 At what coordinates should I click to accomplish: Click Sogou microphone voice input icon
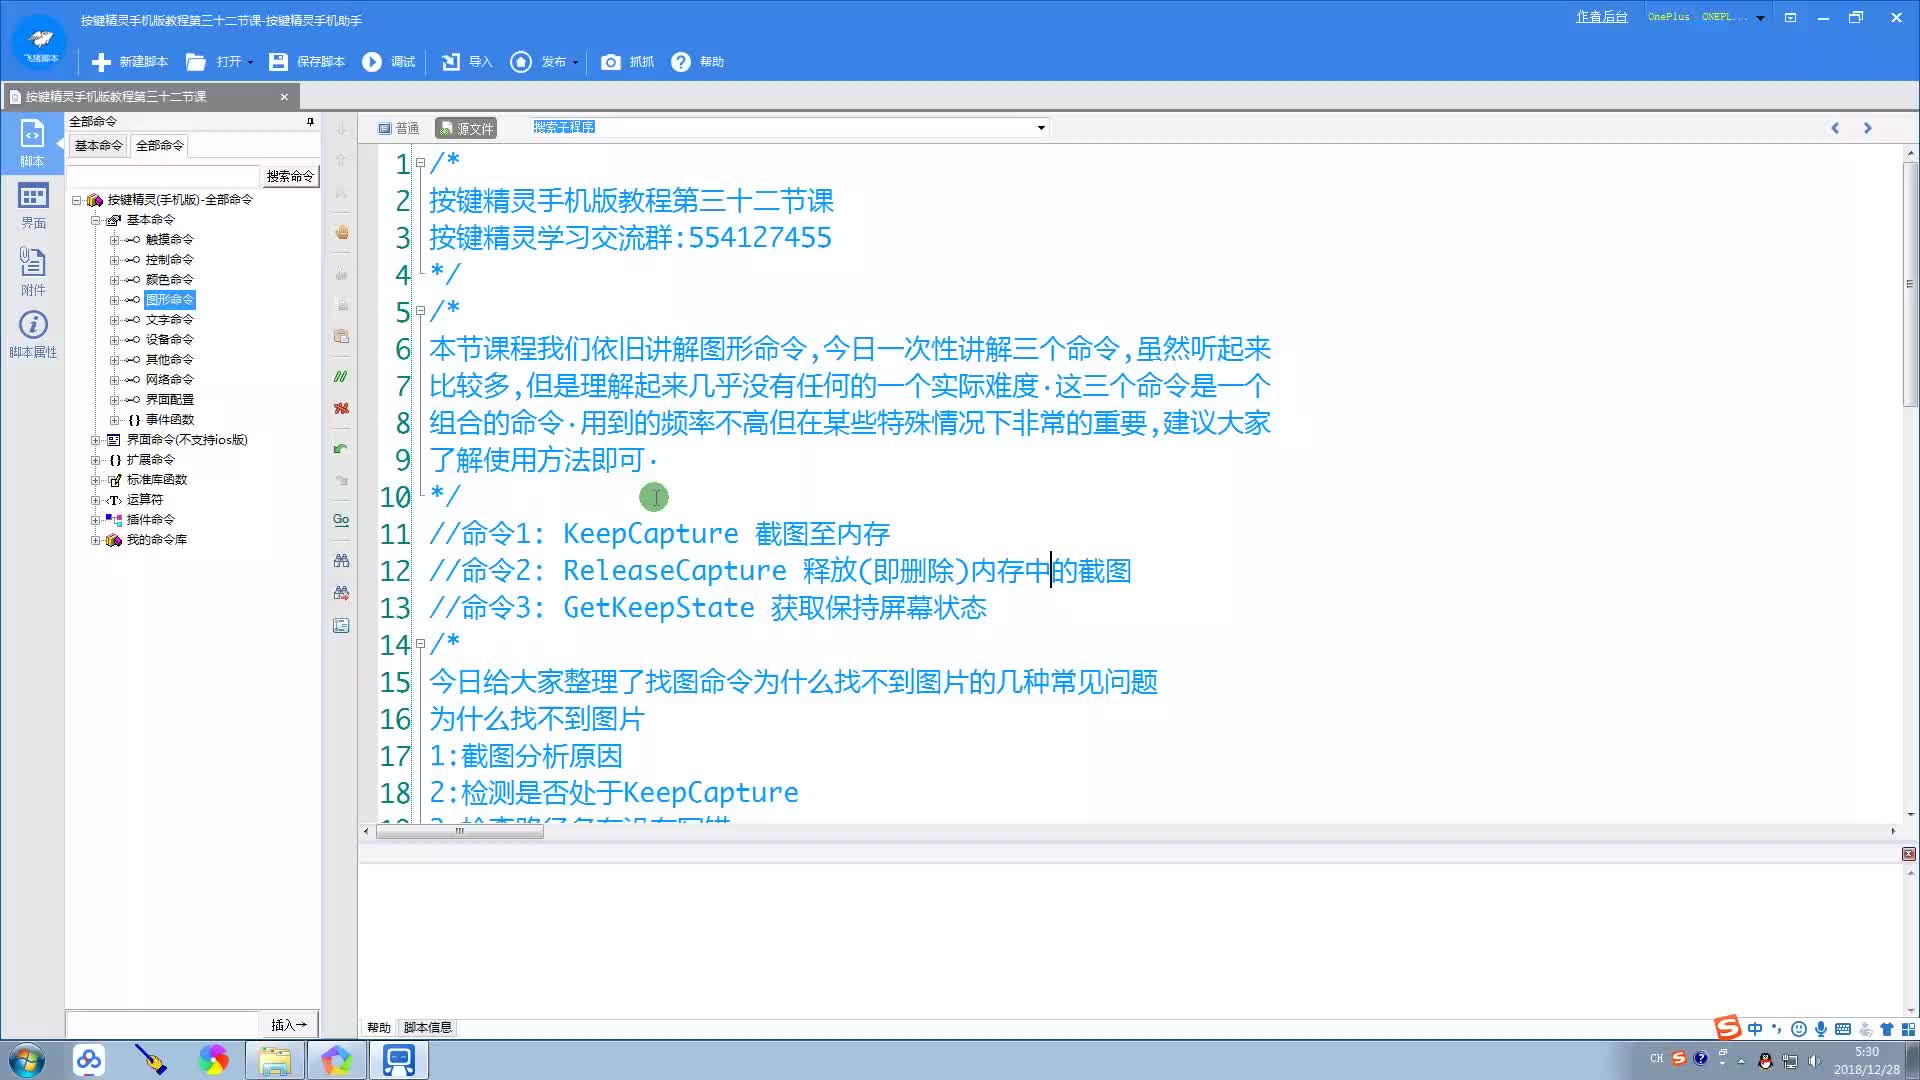point(1821,1029)
